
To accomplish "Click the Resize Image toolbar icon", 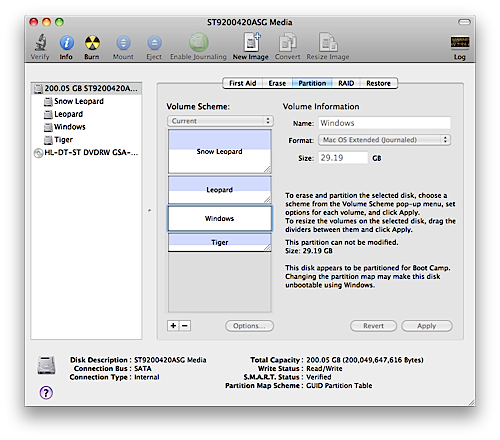I will [328, 42].
